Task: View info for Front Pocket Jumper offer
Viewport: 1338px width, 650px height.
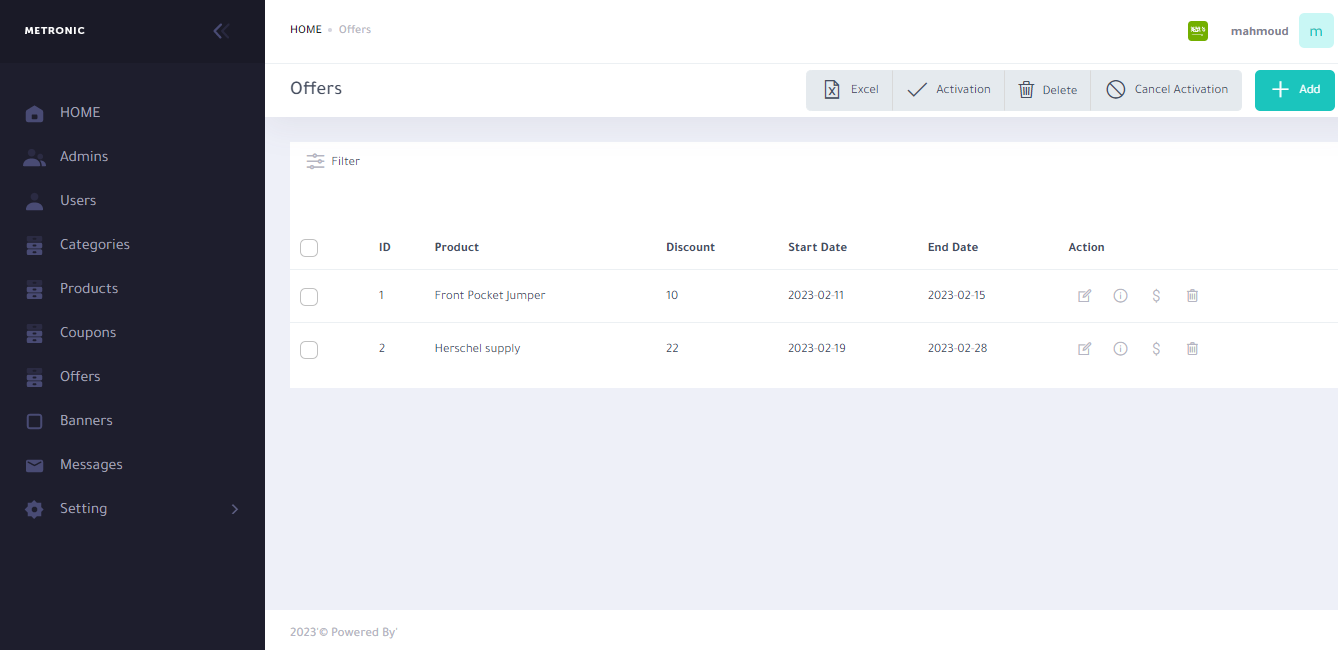Action: (1120, 296)
